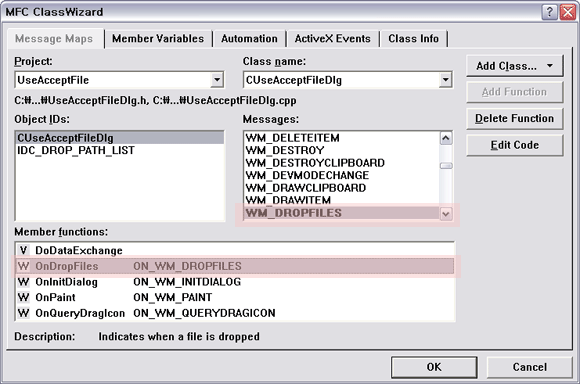Confirm with the OK button
The width and height of the screenshot is (580, 384).
[434, 367]
